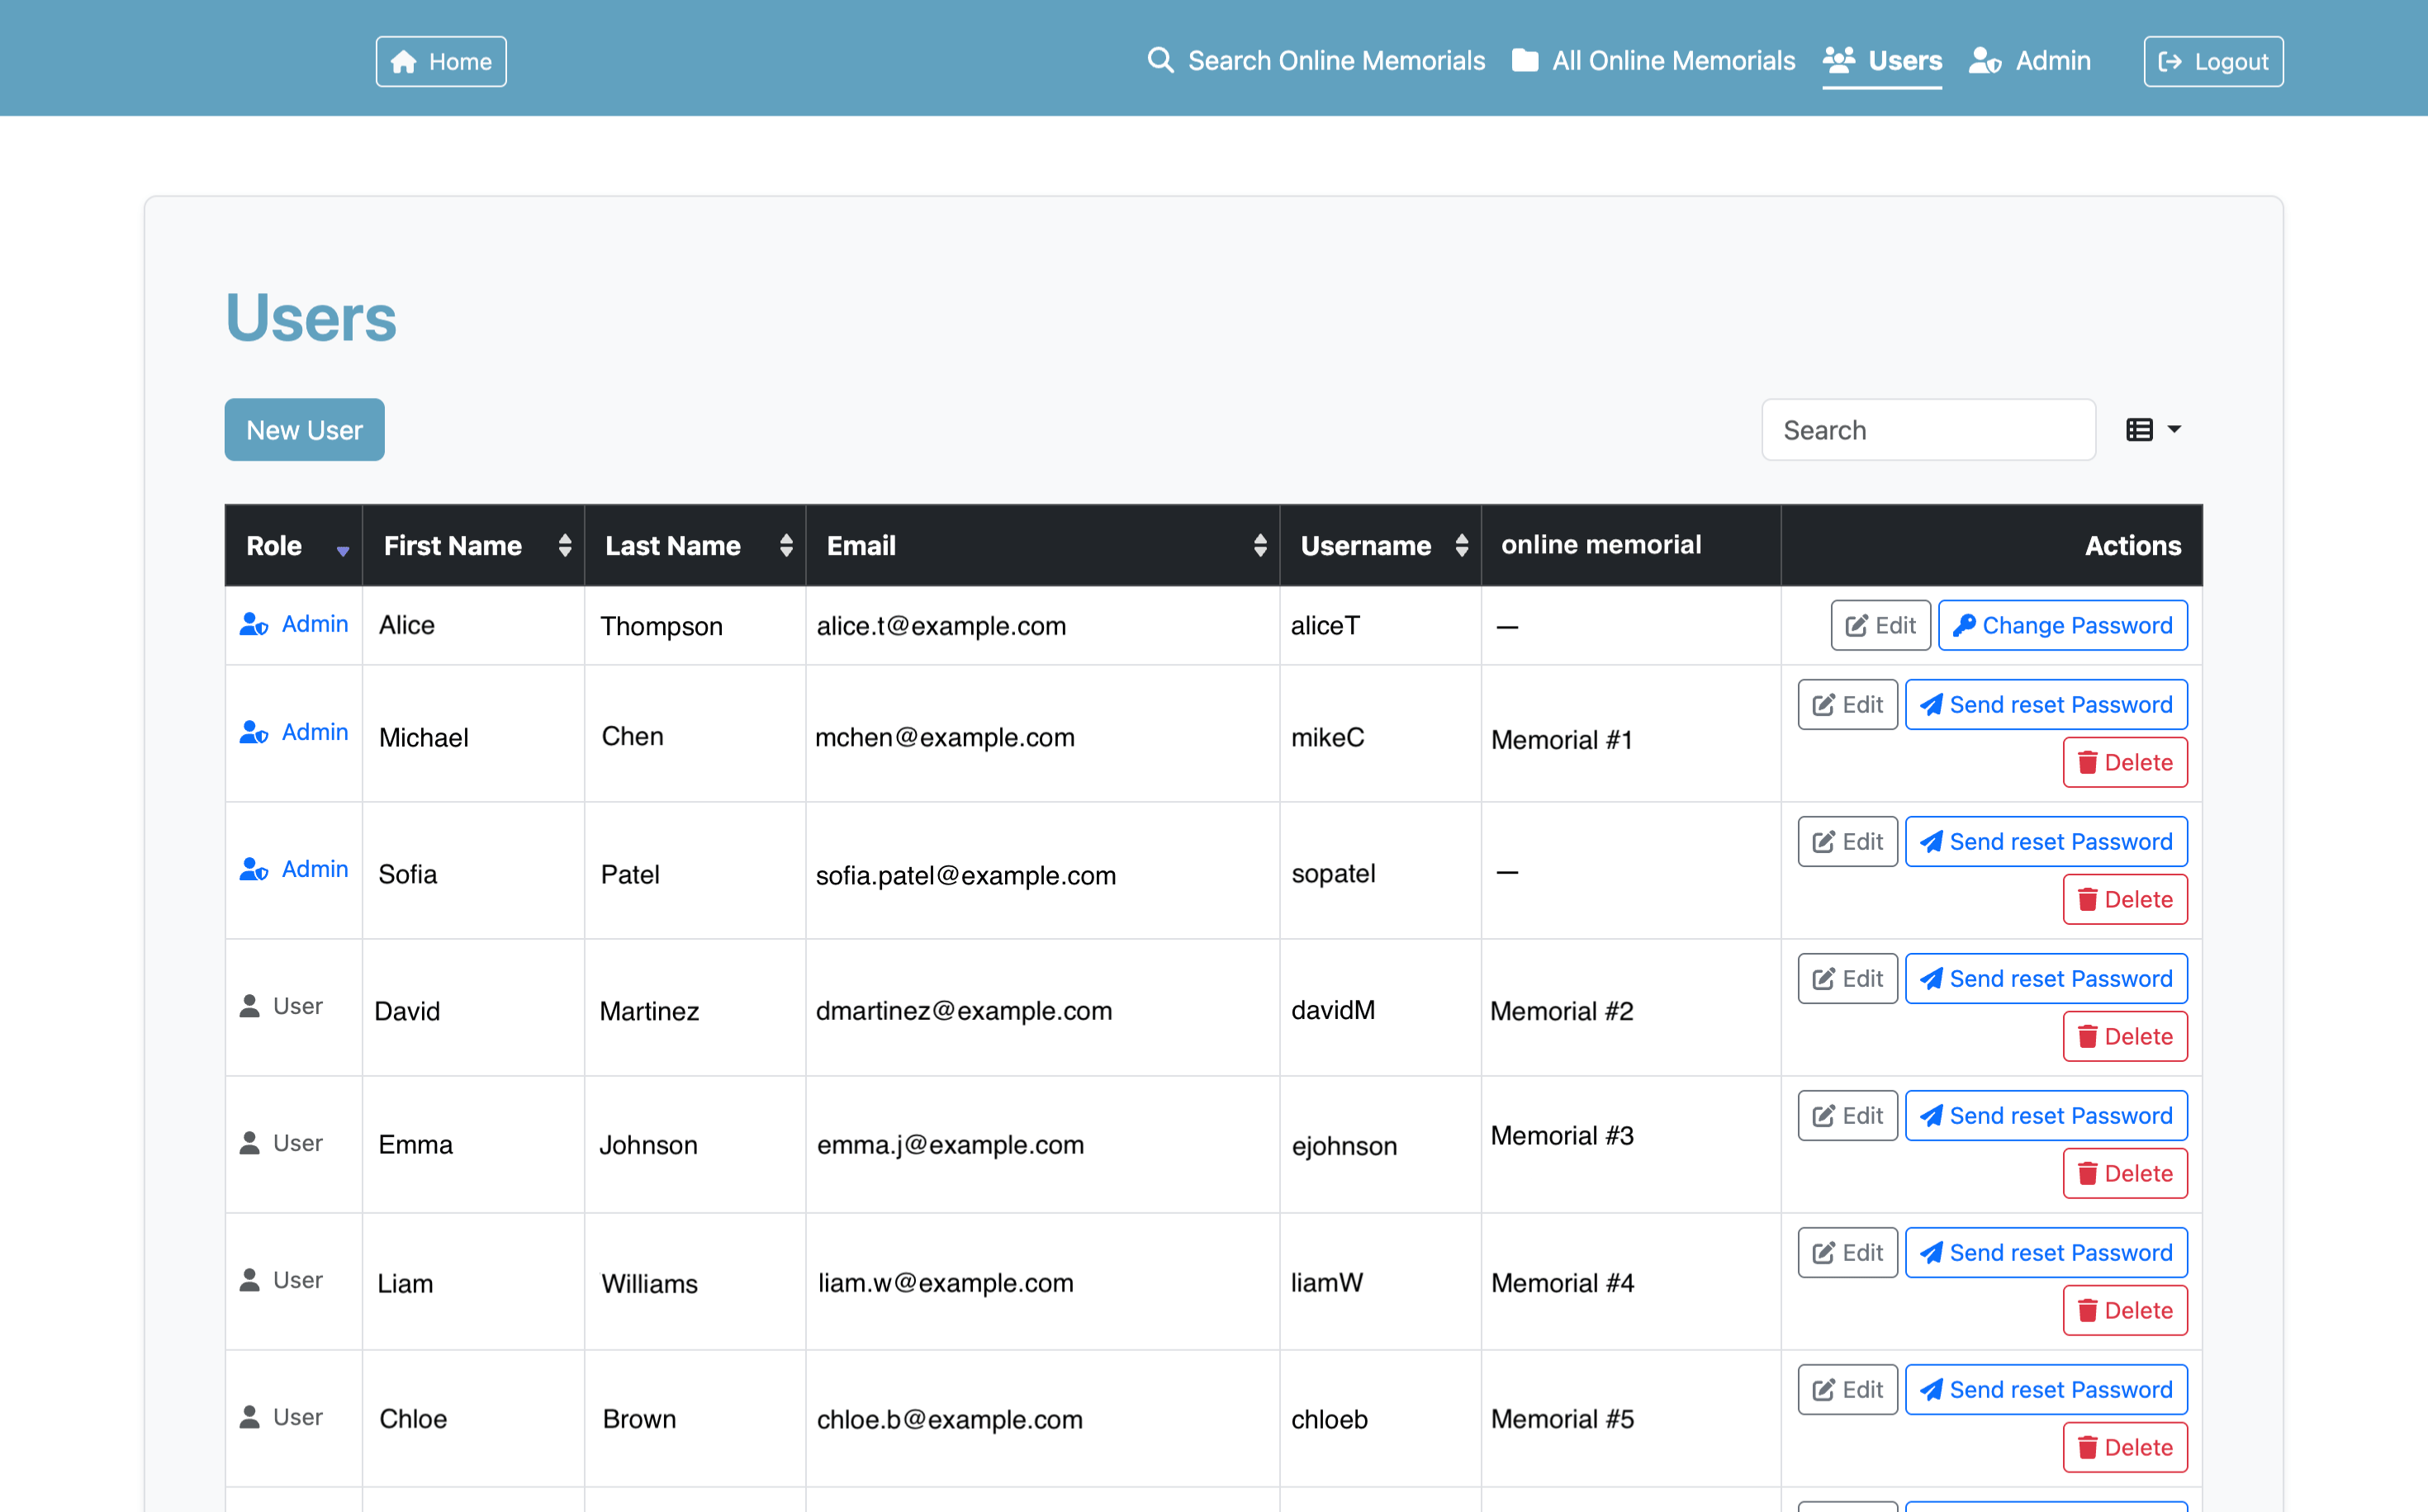Click inside the Search field above the table

tap(1928, 429)
